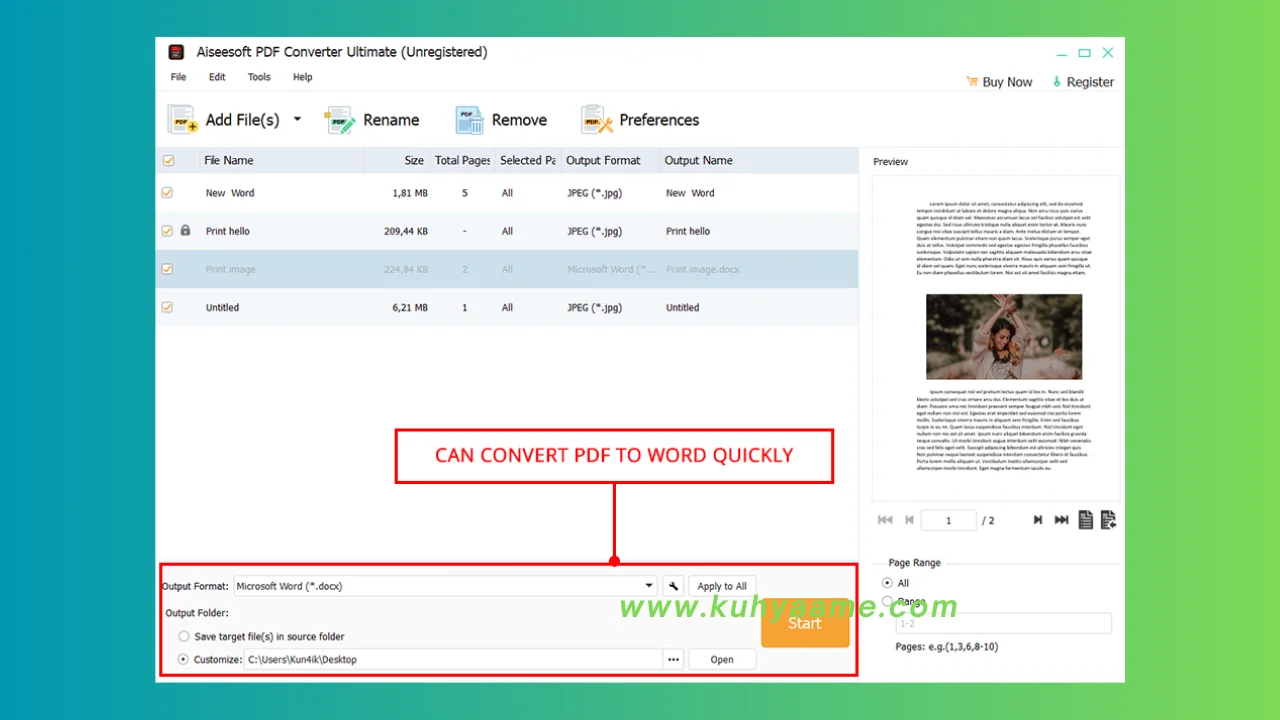Open the Edit menu
Screen dimensions: 1280x720
[217, 77]
